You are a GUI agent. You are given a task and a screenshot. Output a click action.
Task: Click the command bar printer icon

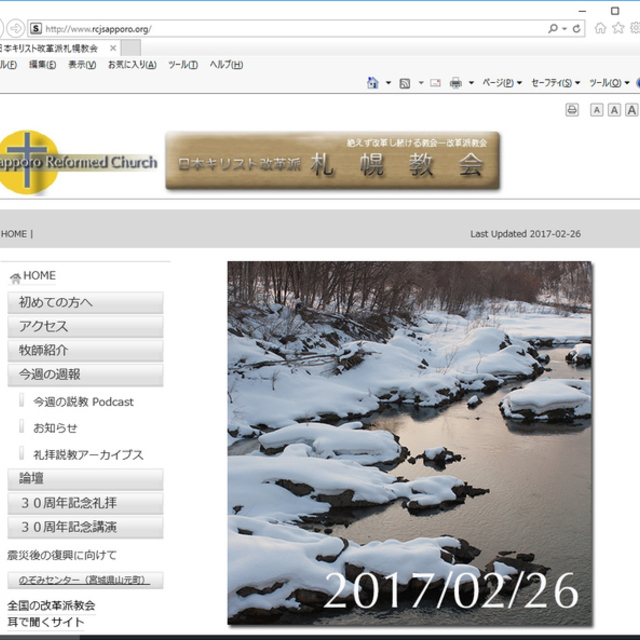click(456, 83)
